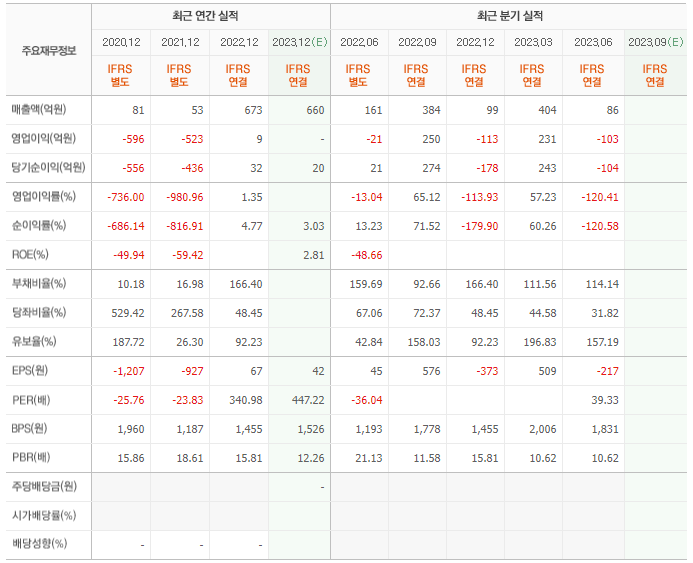This screenshot has width=693, height=563.
Task: Select the -736.00 operating margin value
Action: (x=126, y=197)
